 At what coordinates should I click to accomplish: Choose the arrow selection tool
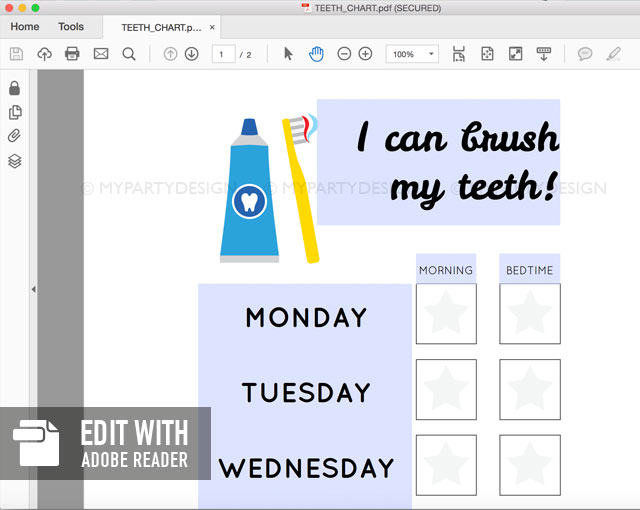point(289,54)
